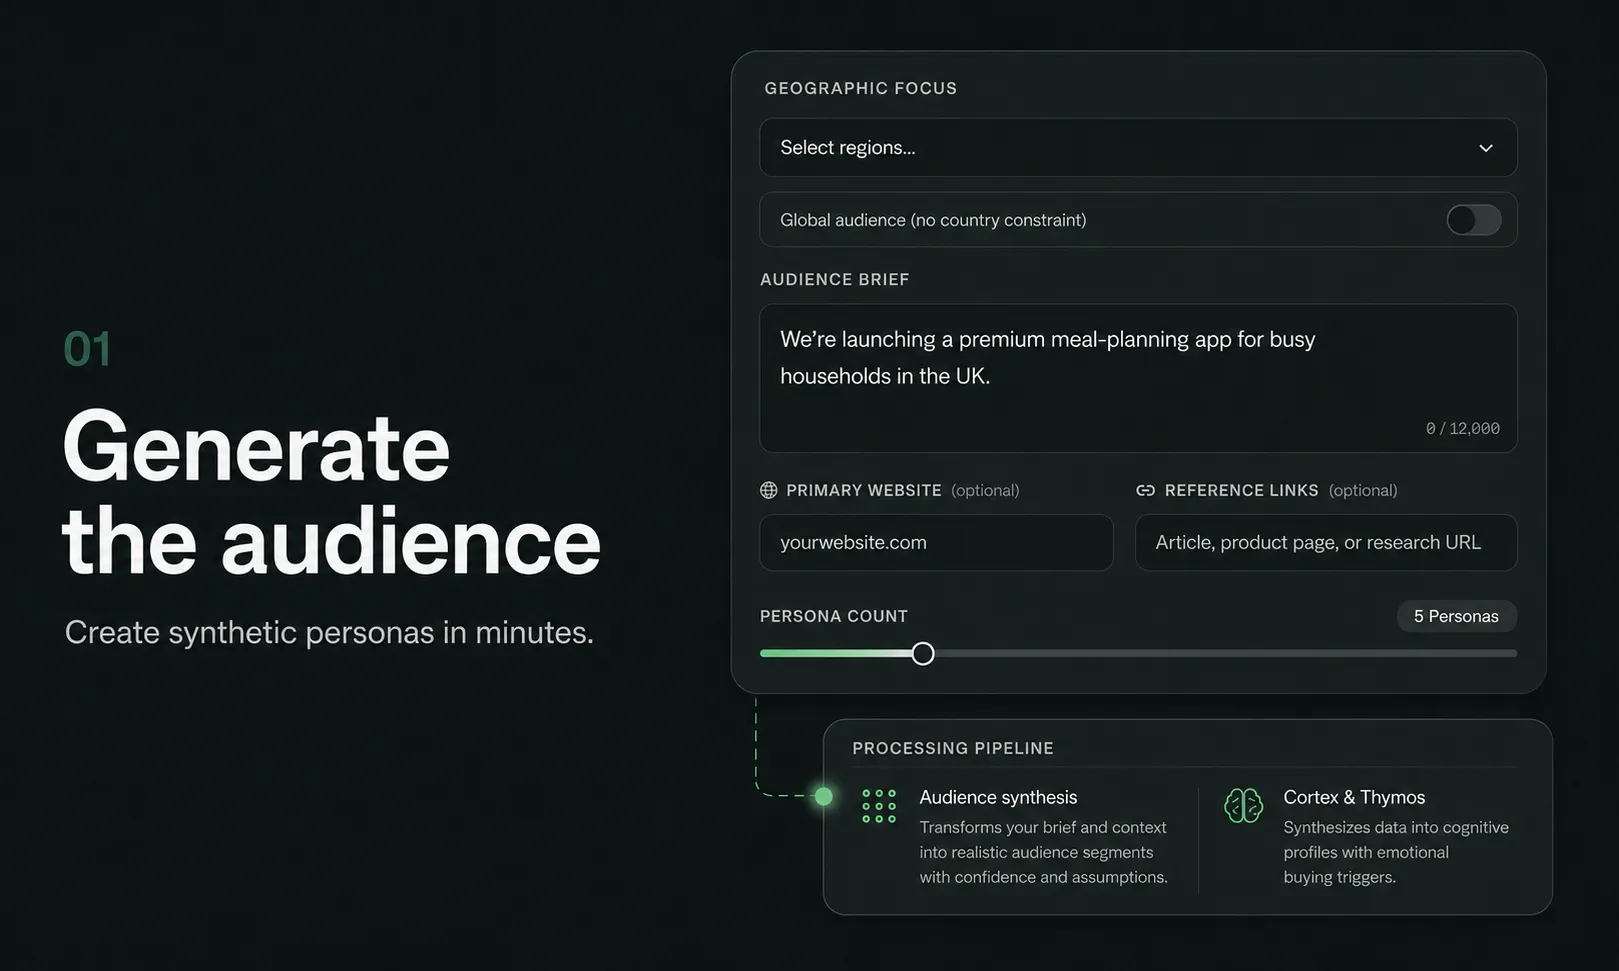Click the yourwebsite.com input field

click(x=936, y=542)
